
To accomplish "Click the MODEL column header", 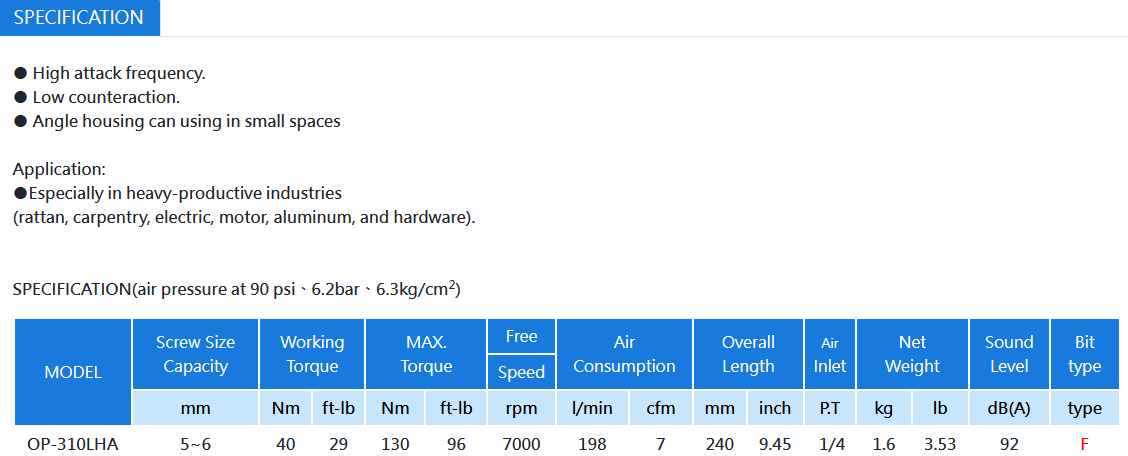I will (73, 372).
